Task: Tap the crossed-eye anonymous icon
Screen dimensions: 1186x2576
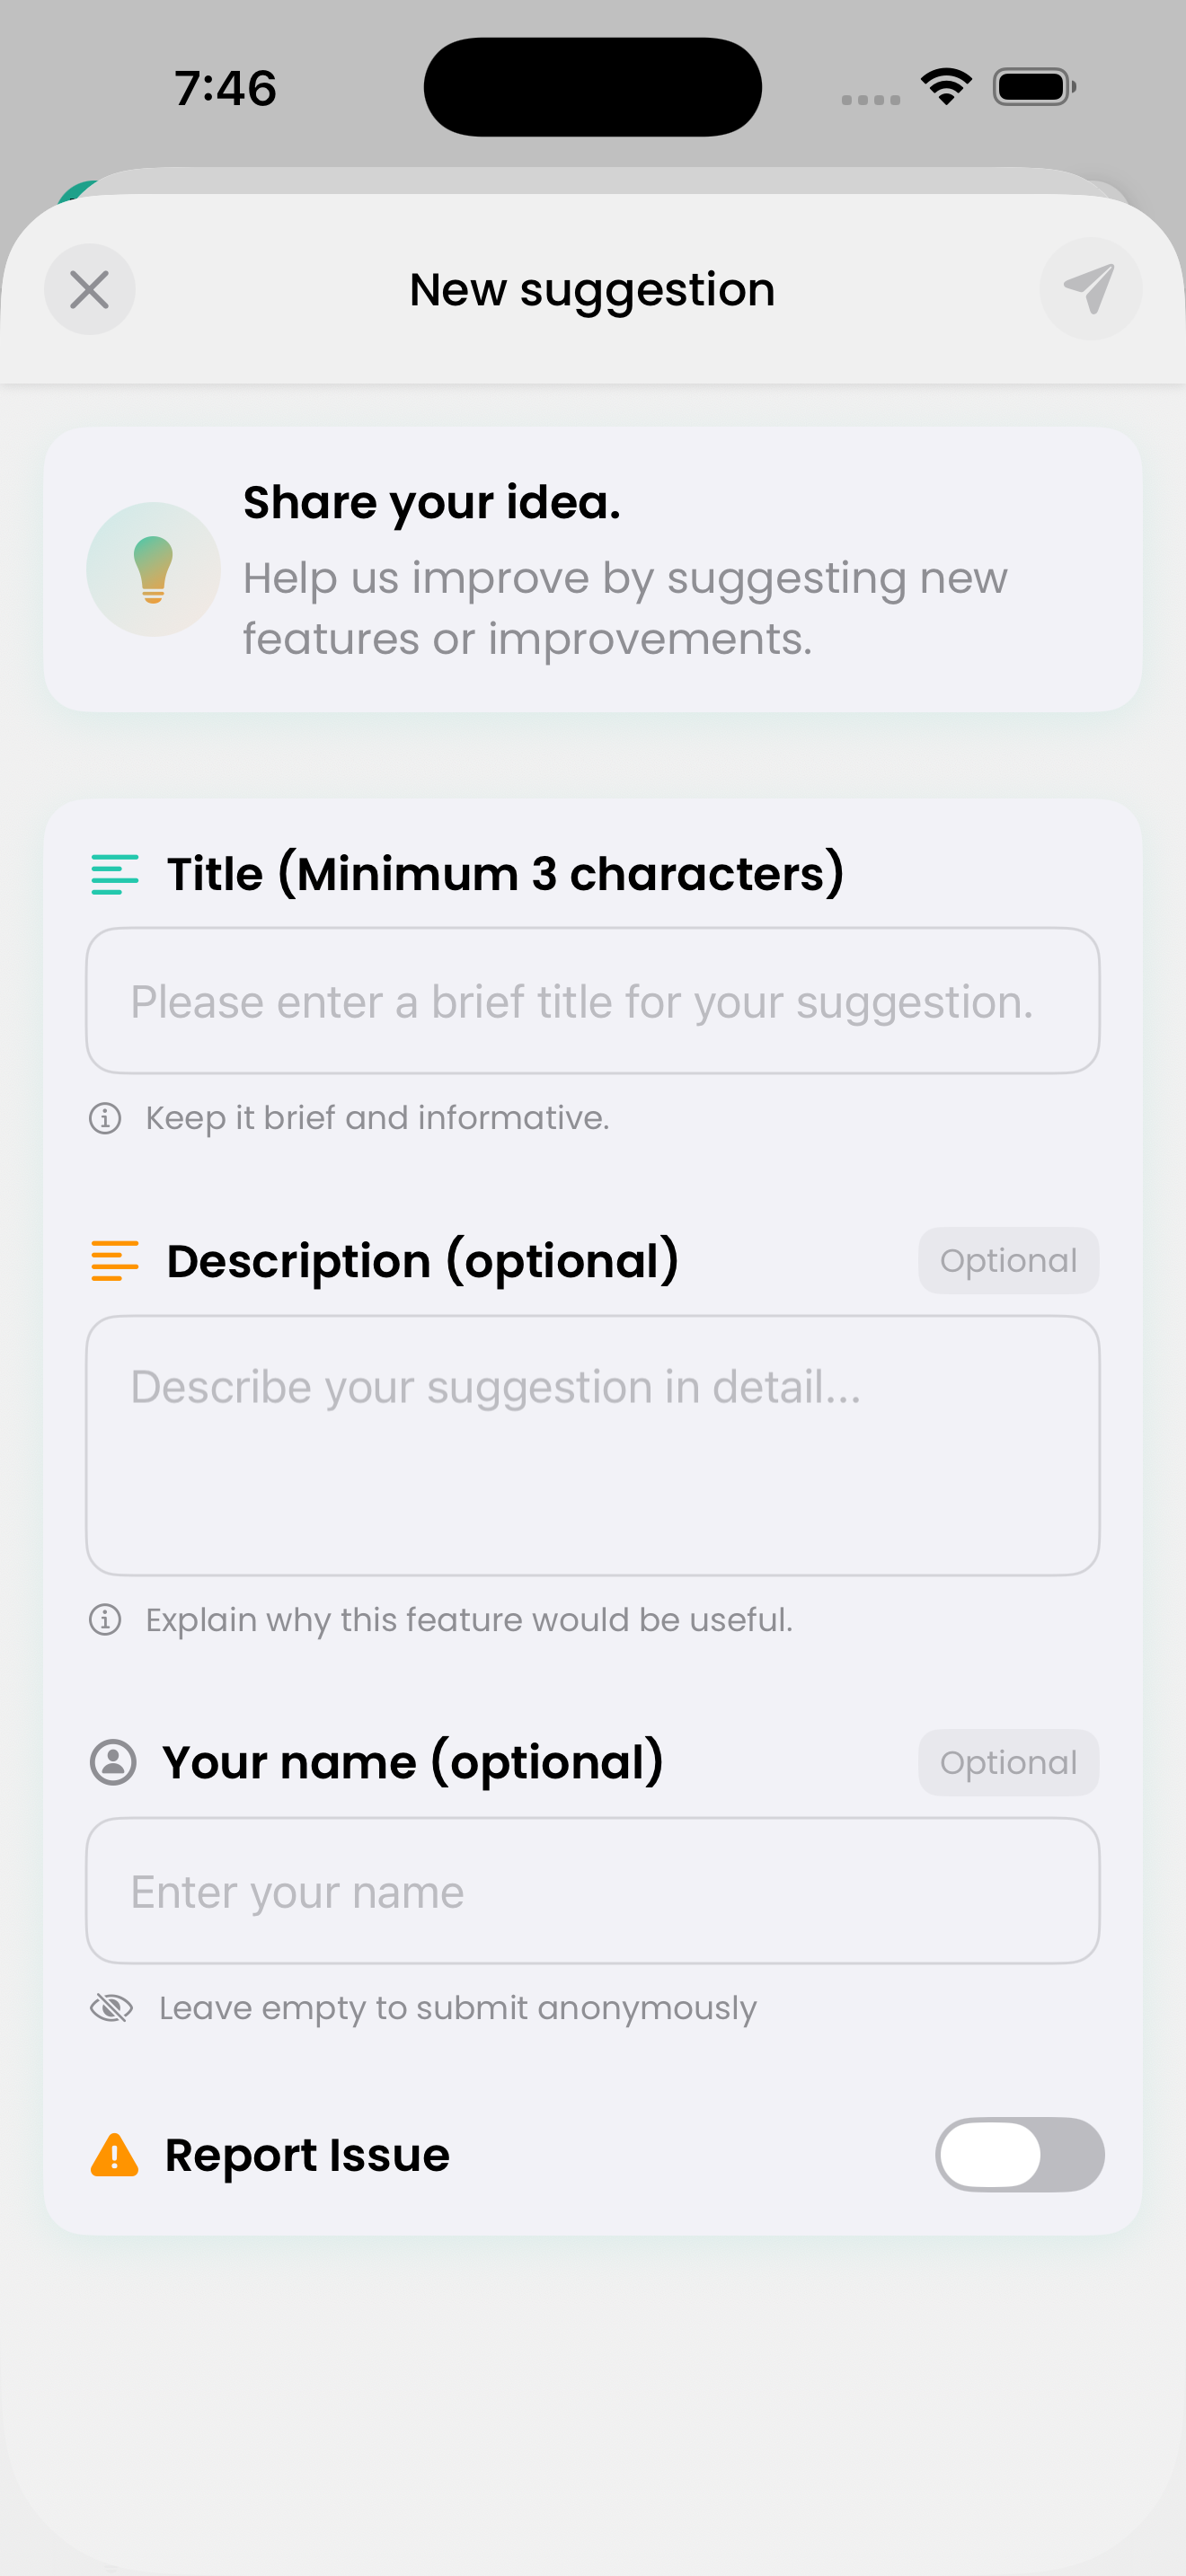Action: (x=112, y=2007)
